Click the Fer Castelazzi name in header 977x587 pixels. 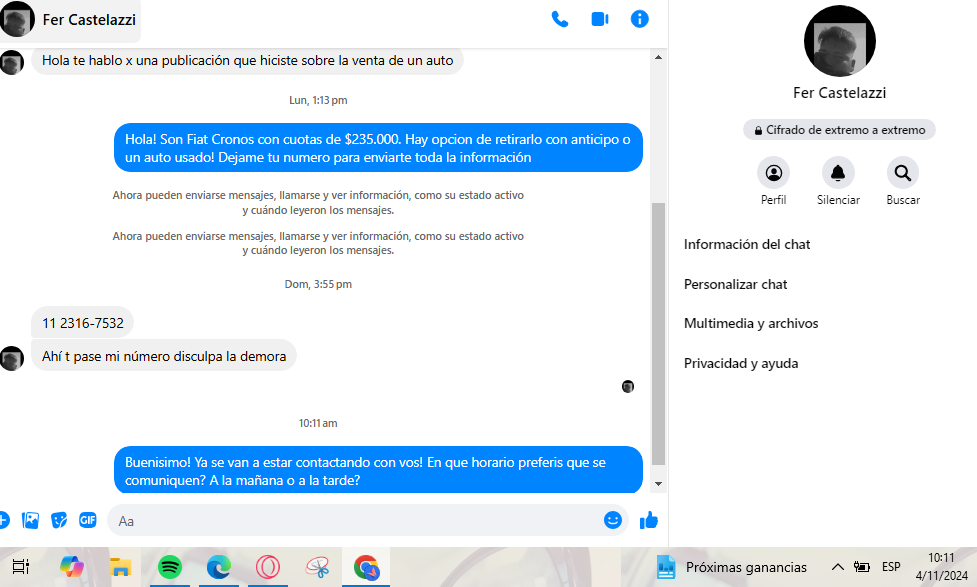click(89, 20)
